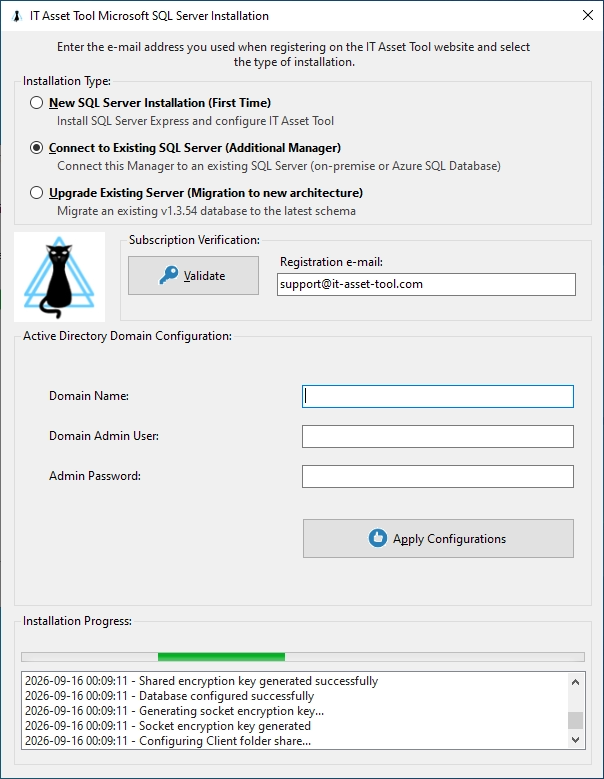Click log scrollbar down arrow
The width and height of the screenshot is (604, 779).
point(576,740)
